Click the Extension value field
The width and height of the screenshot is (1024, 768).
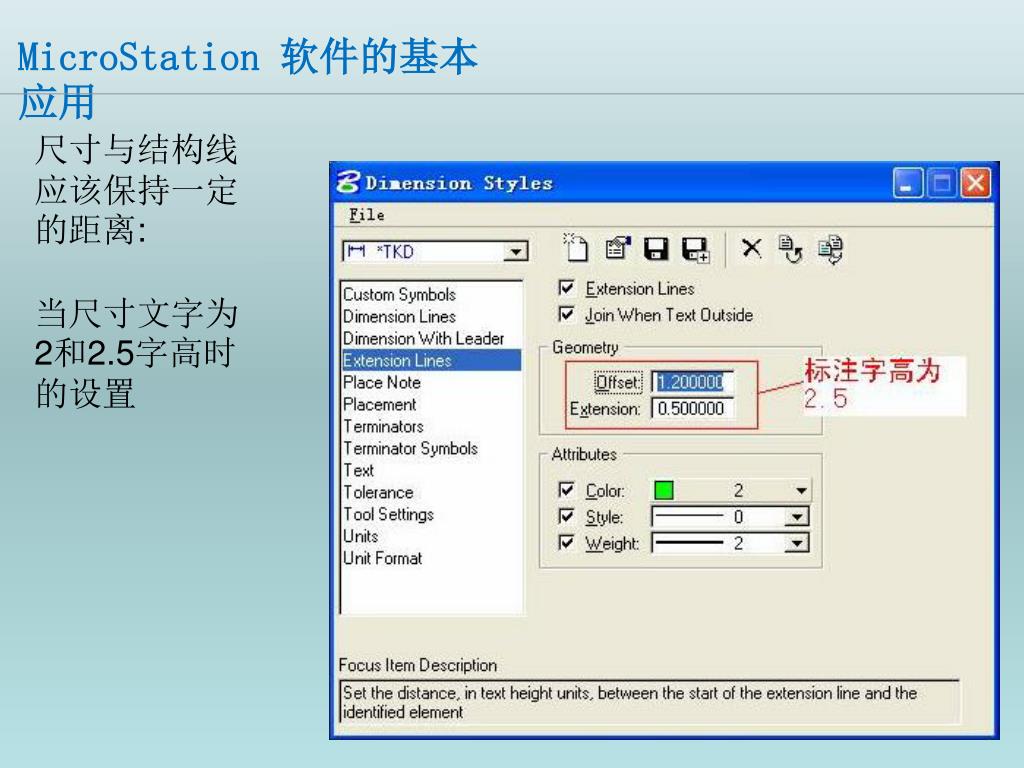pos(692,409)
